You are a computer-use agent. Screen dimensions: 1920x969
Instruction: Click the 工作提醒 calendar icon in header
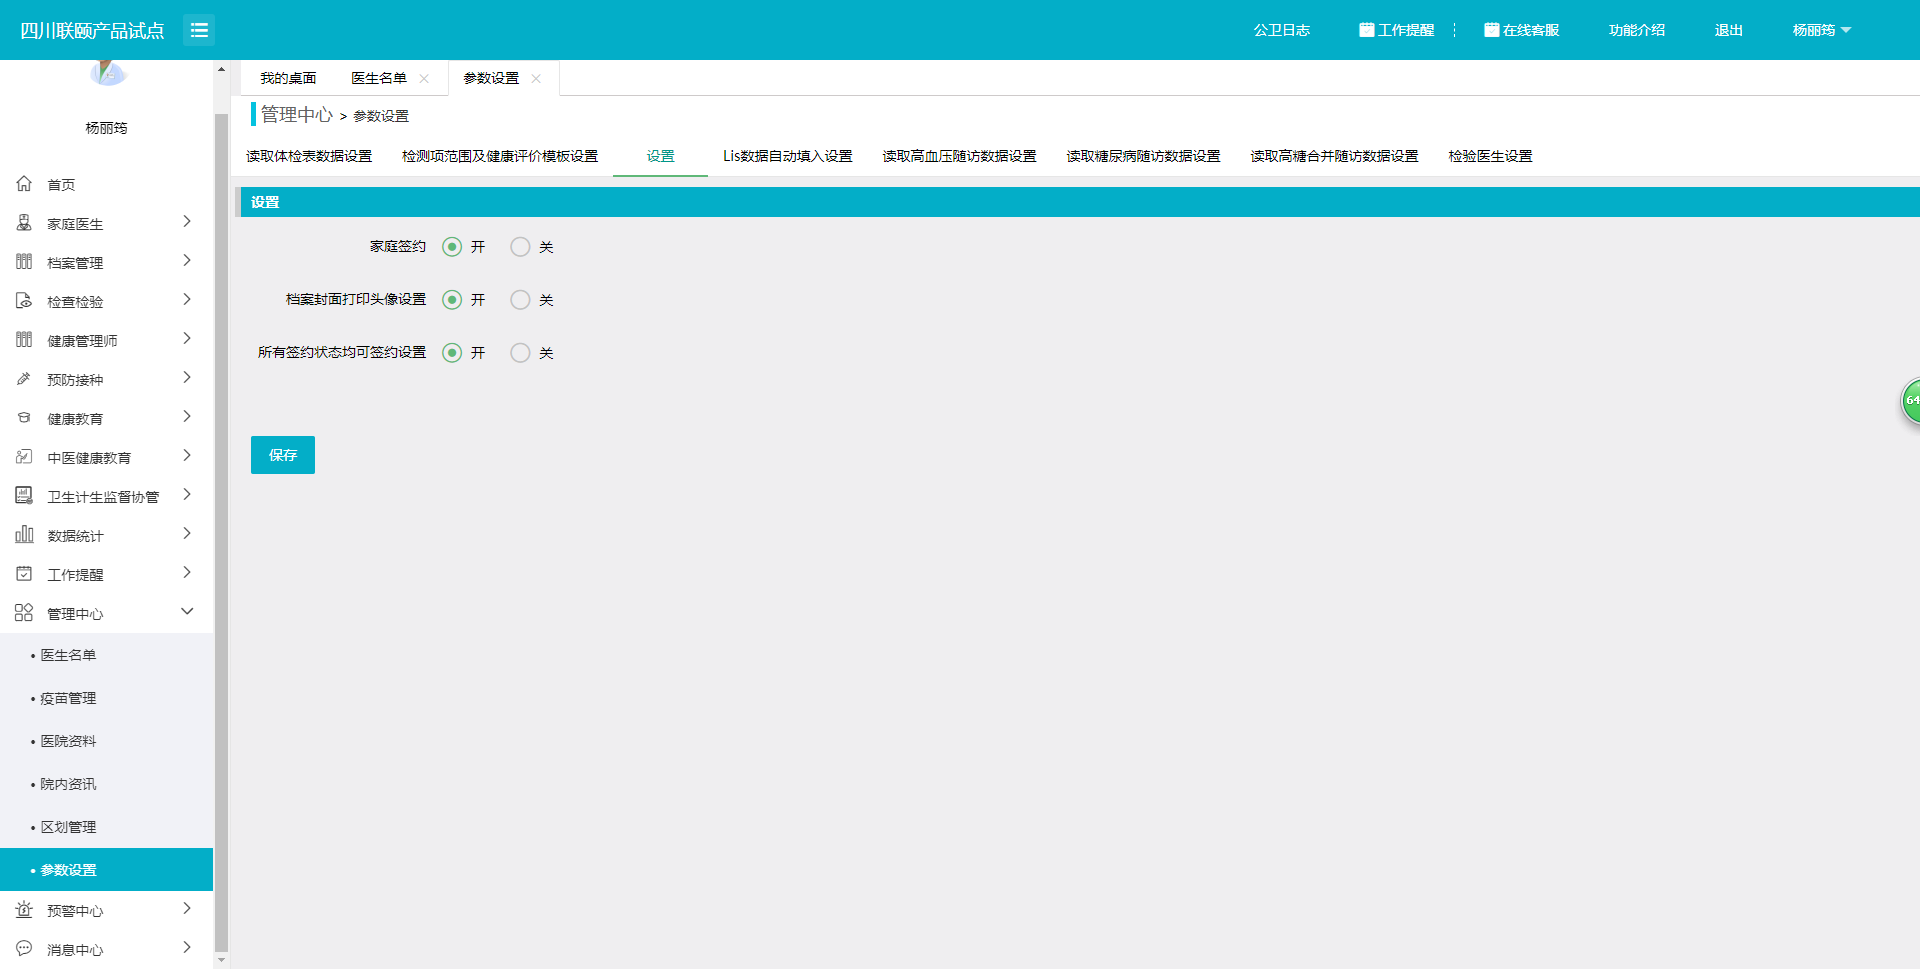[1366, 30]
